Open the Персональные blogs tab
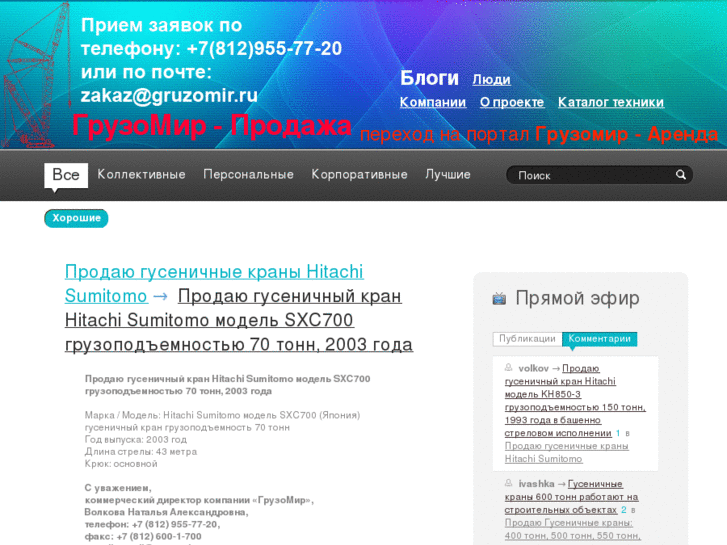Image resolution: width=727 pixels, height=545 pixels. [x=249, y=174]
